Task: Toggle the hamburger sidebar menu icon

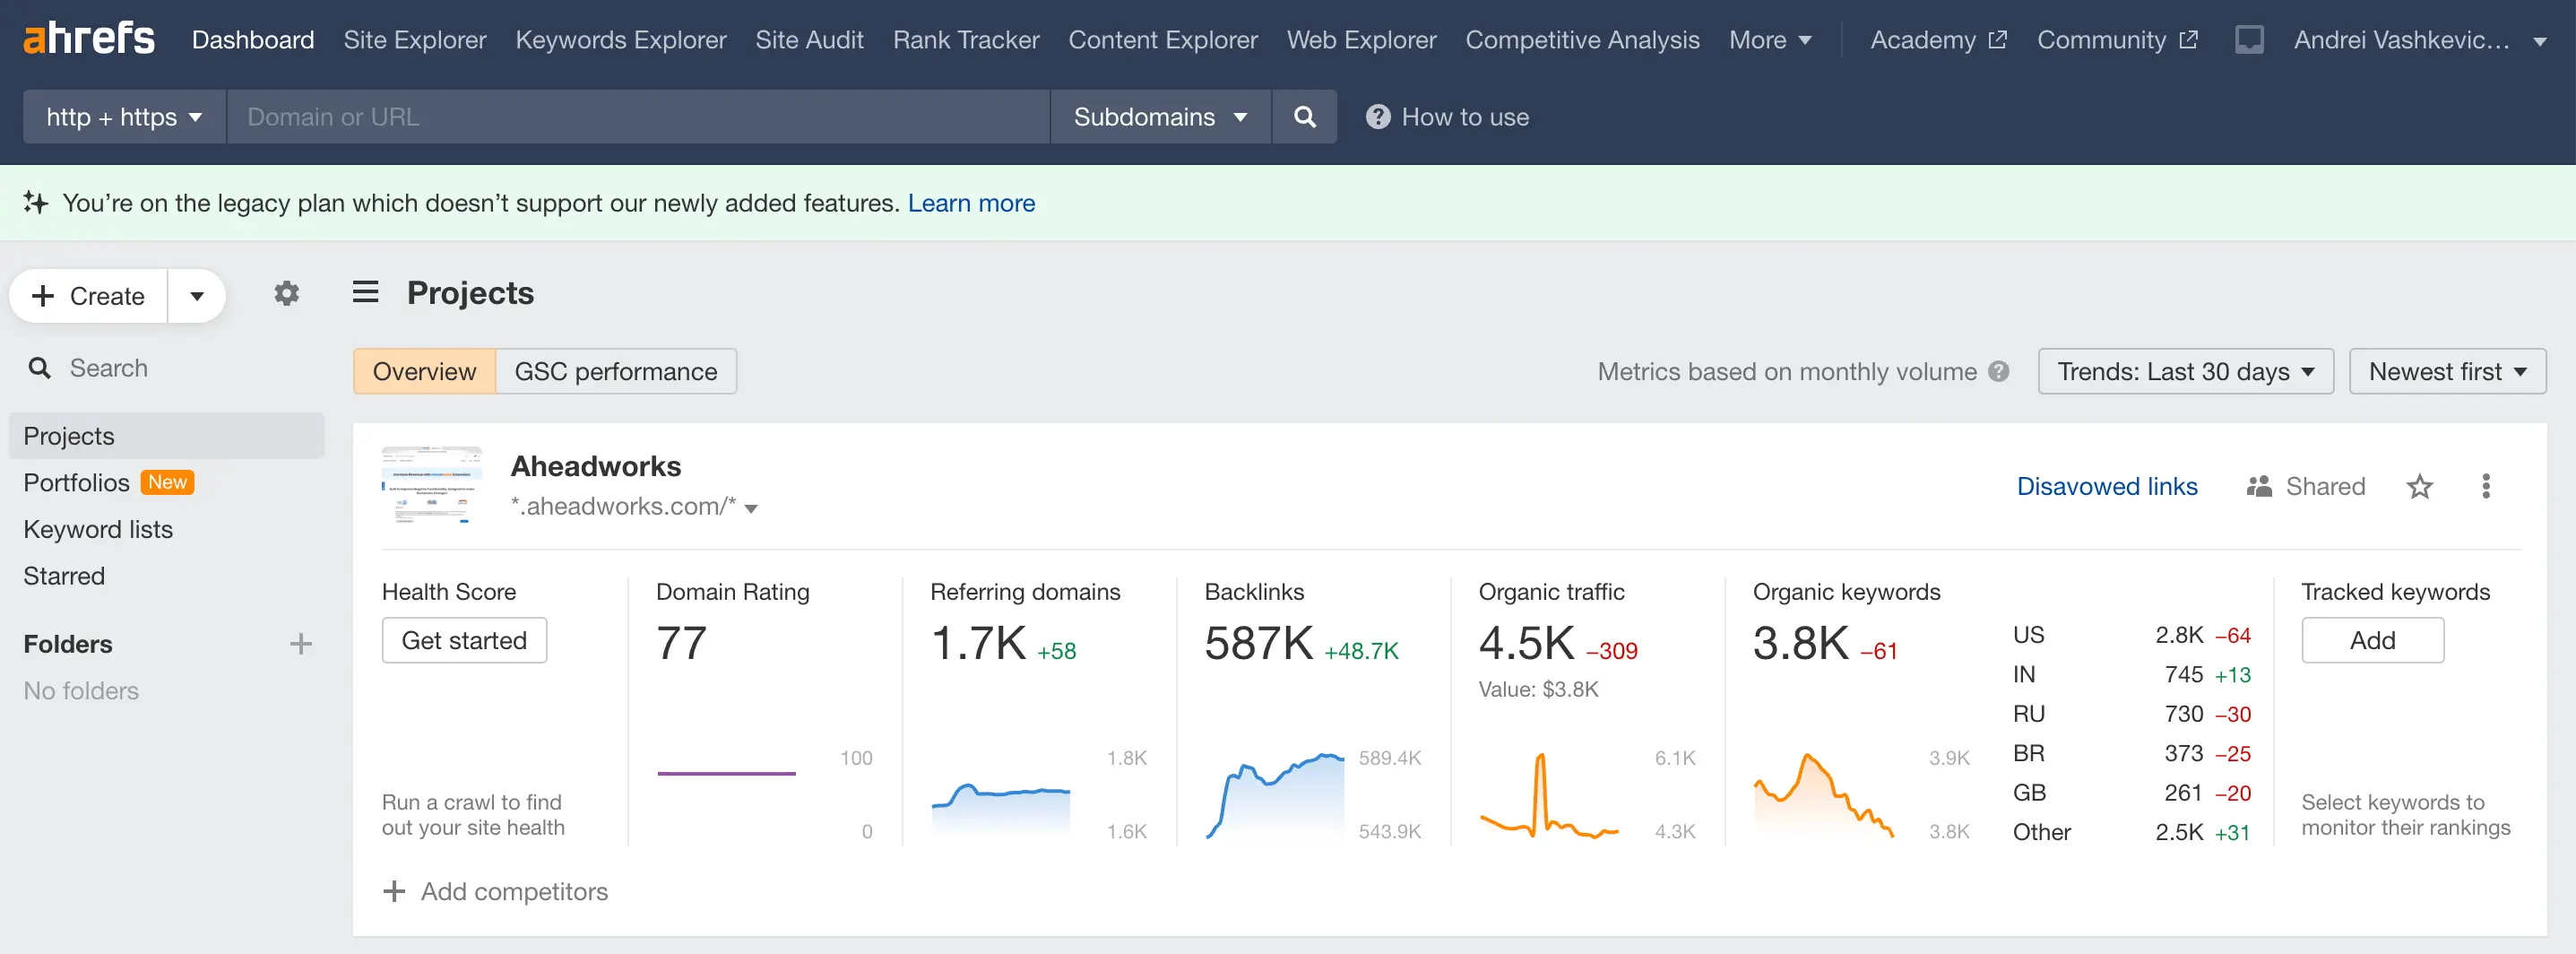Action: [x=365, y=292]
